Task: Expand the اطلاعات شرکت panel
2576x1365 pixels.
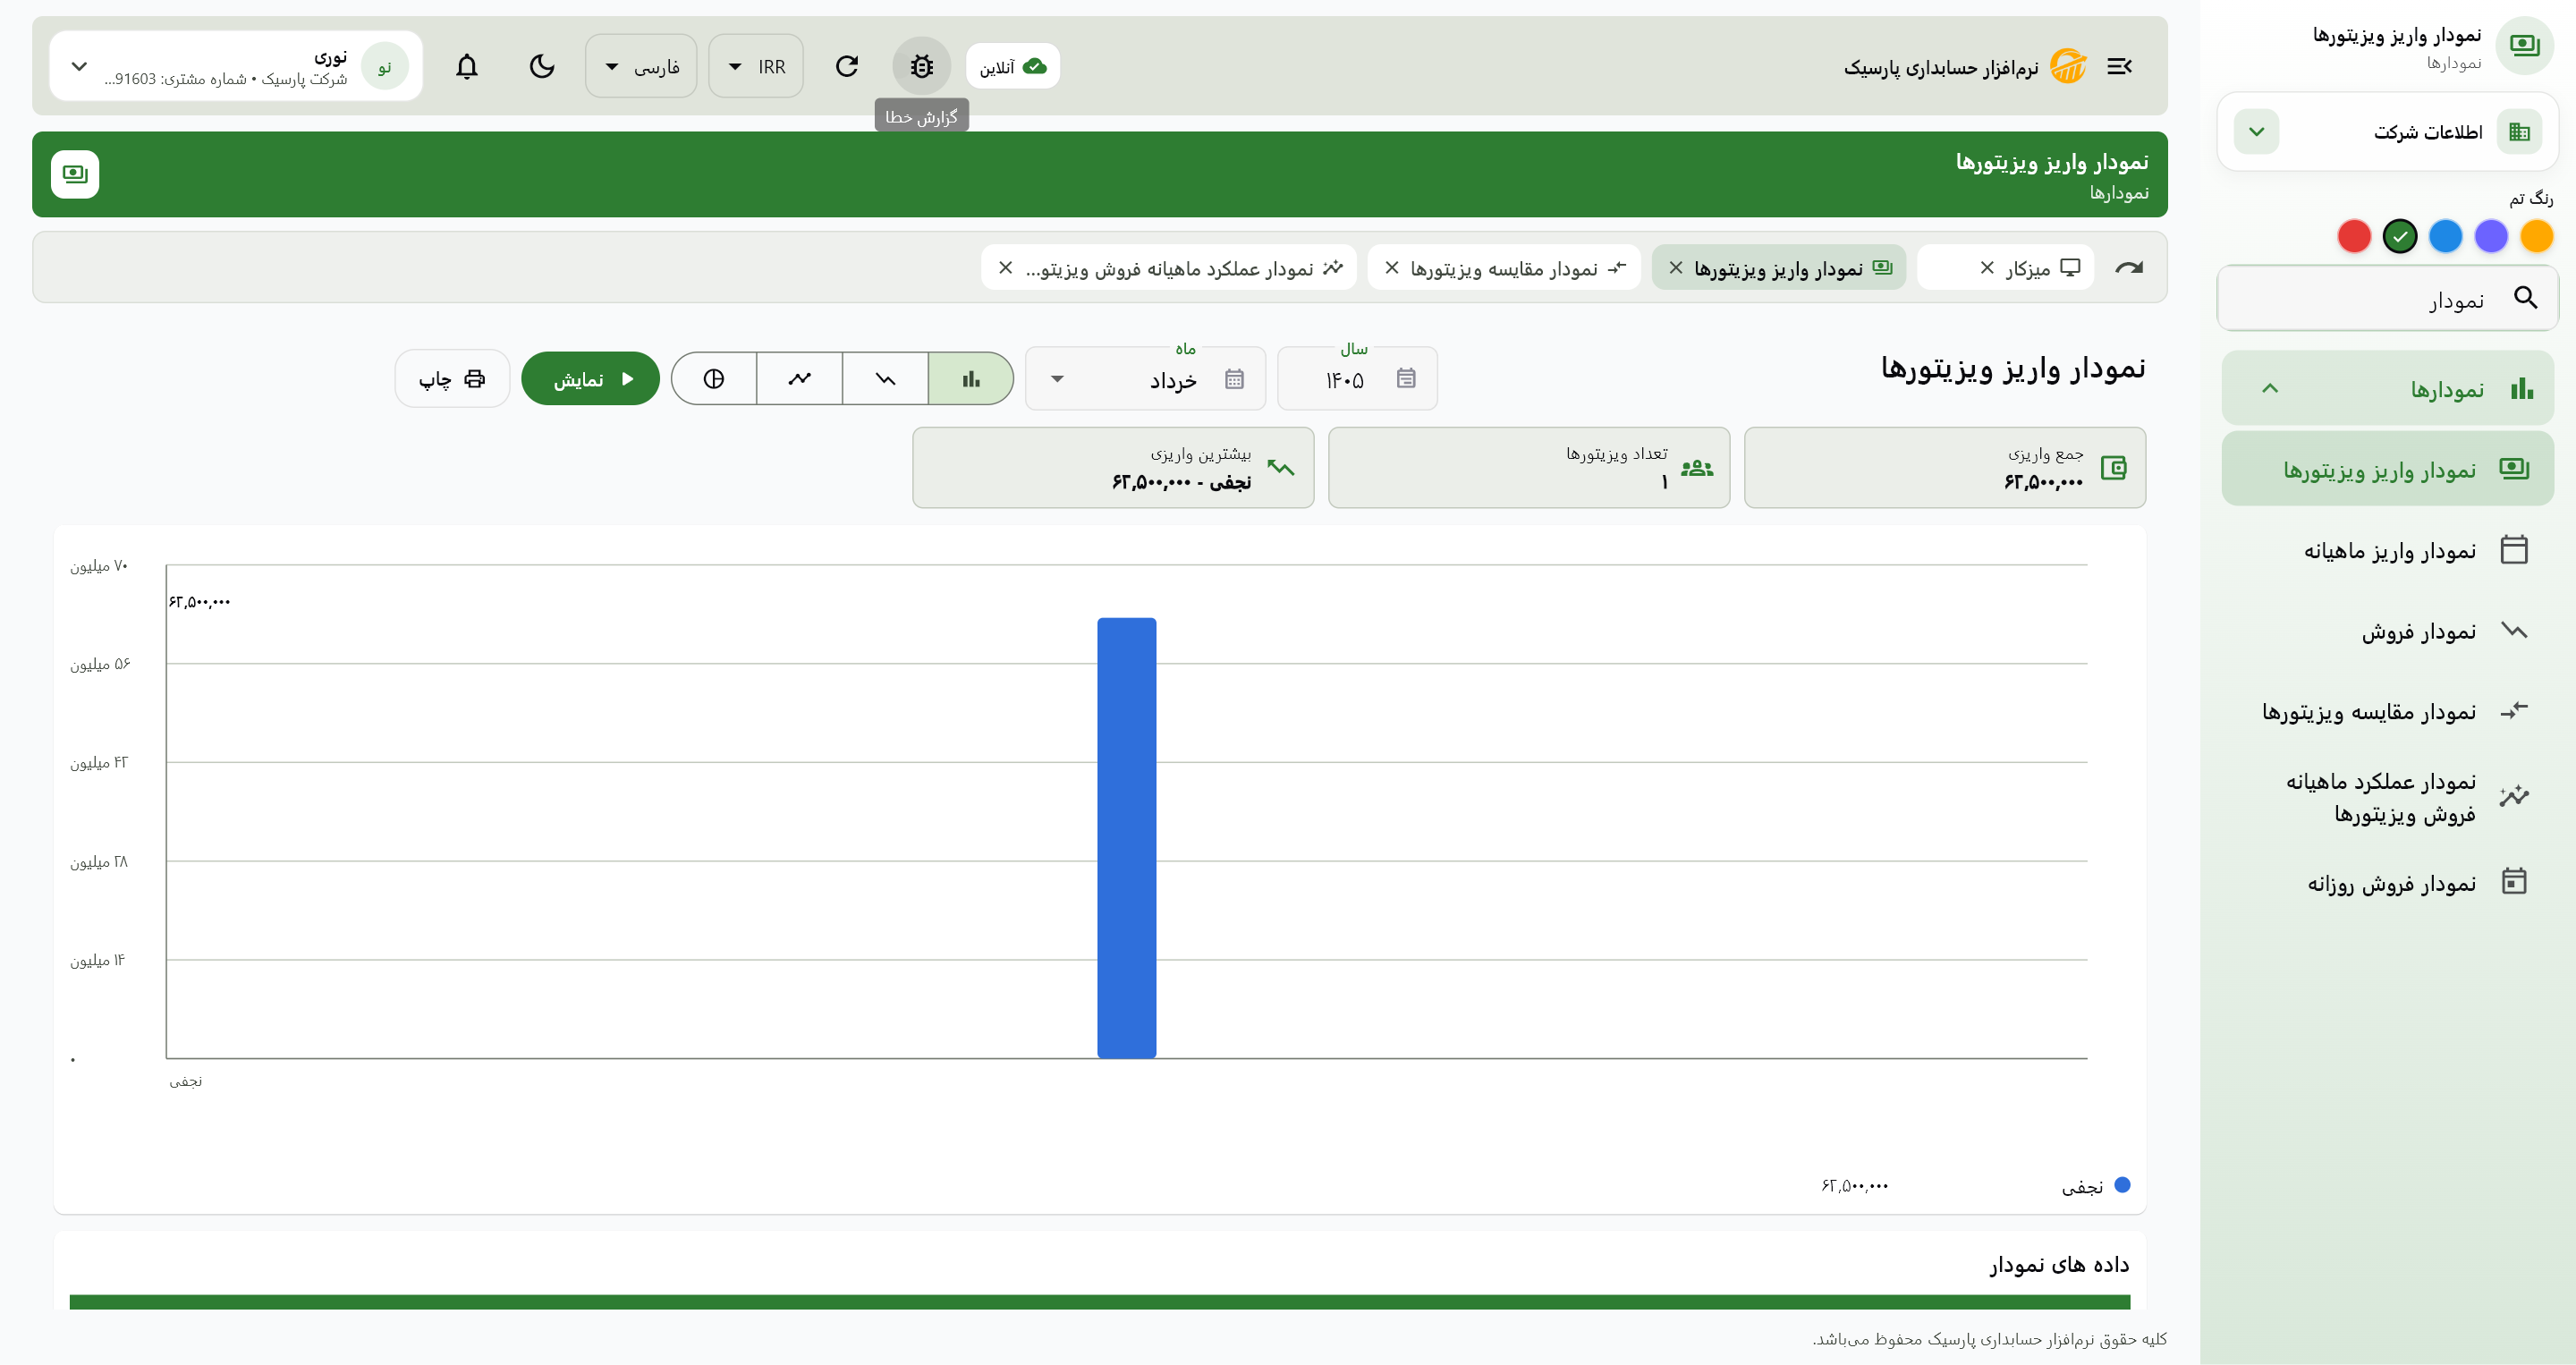Action: [2256, 131]
